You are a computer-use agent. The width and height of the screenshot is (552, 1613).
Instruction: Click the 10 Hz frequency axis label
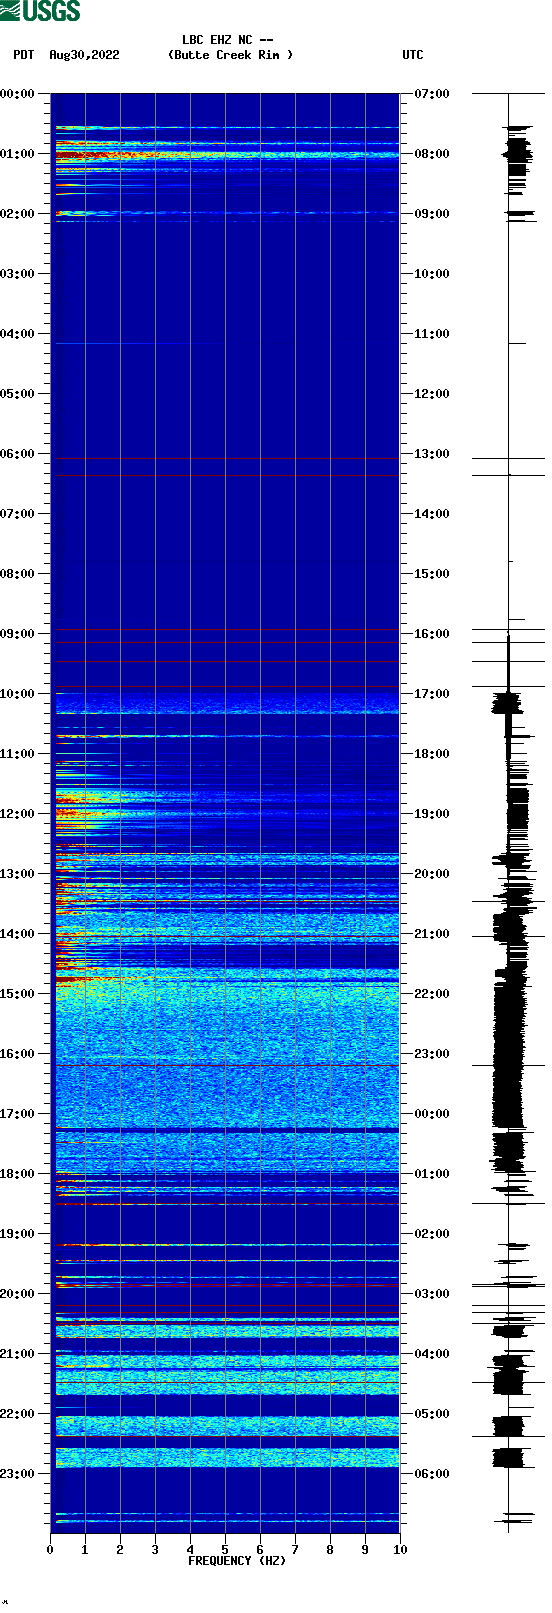[x=400, y=1550]
